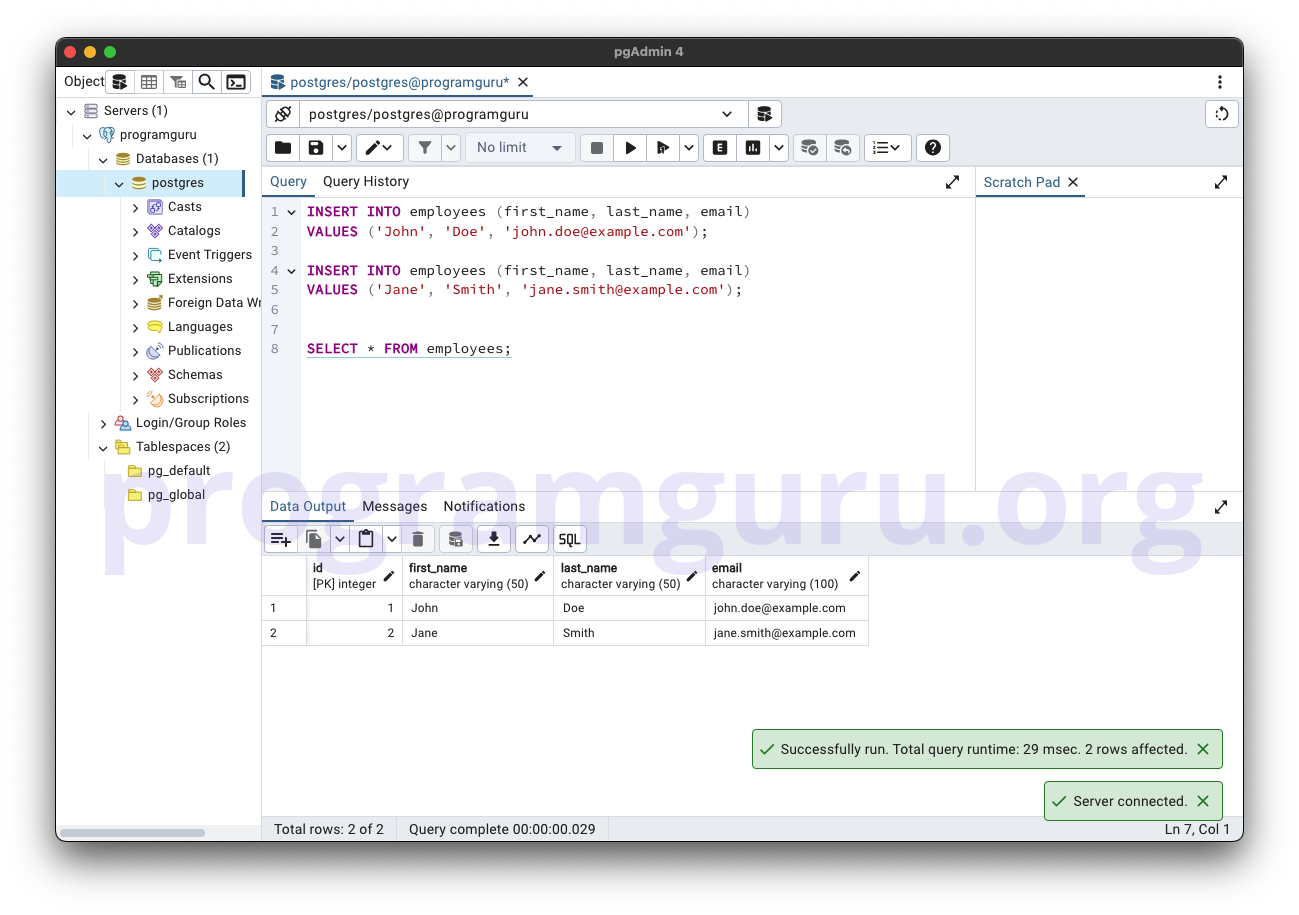Click the filter funnel icon
1299x915 pixels.
(x=425, y=148)
